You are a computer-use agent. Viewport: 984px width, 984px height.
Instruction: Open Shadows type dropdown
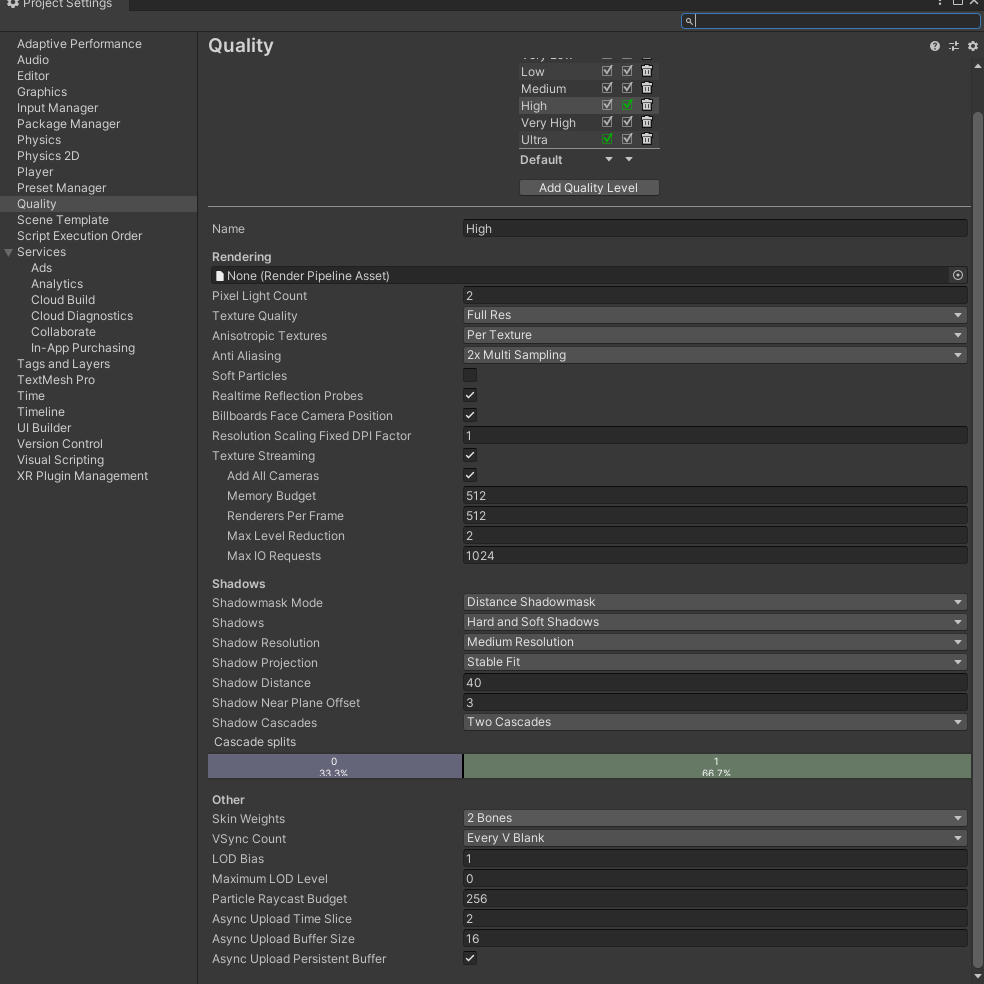[715, 623]
